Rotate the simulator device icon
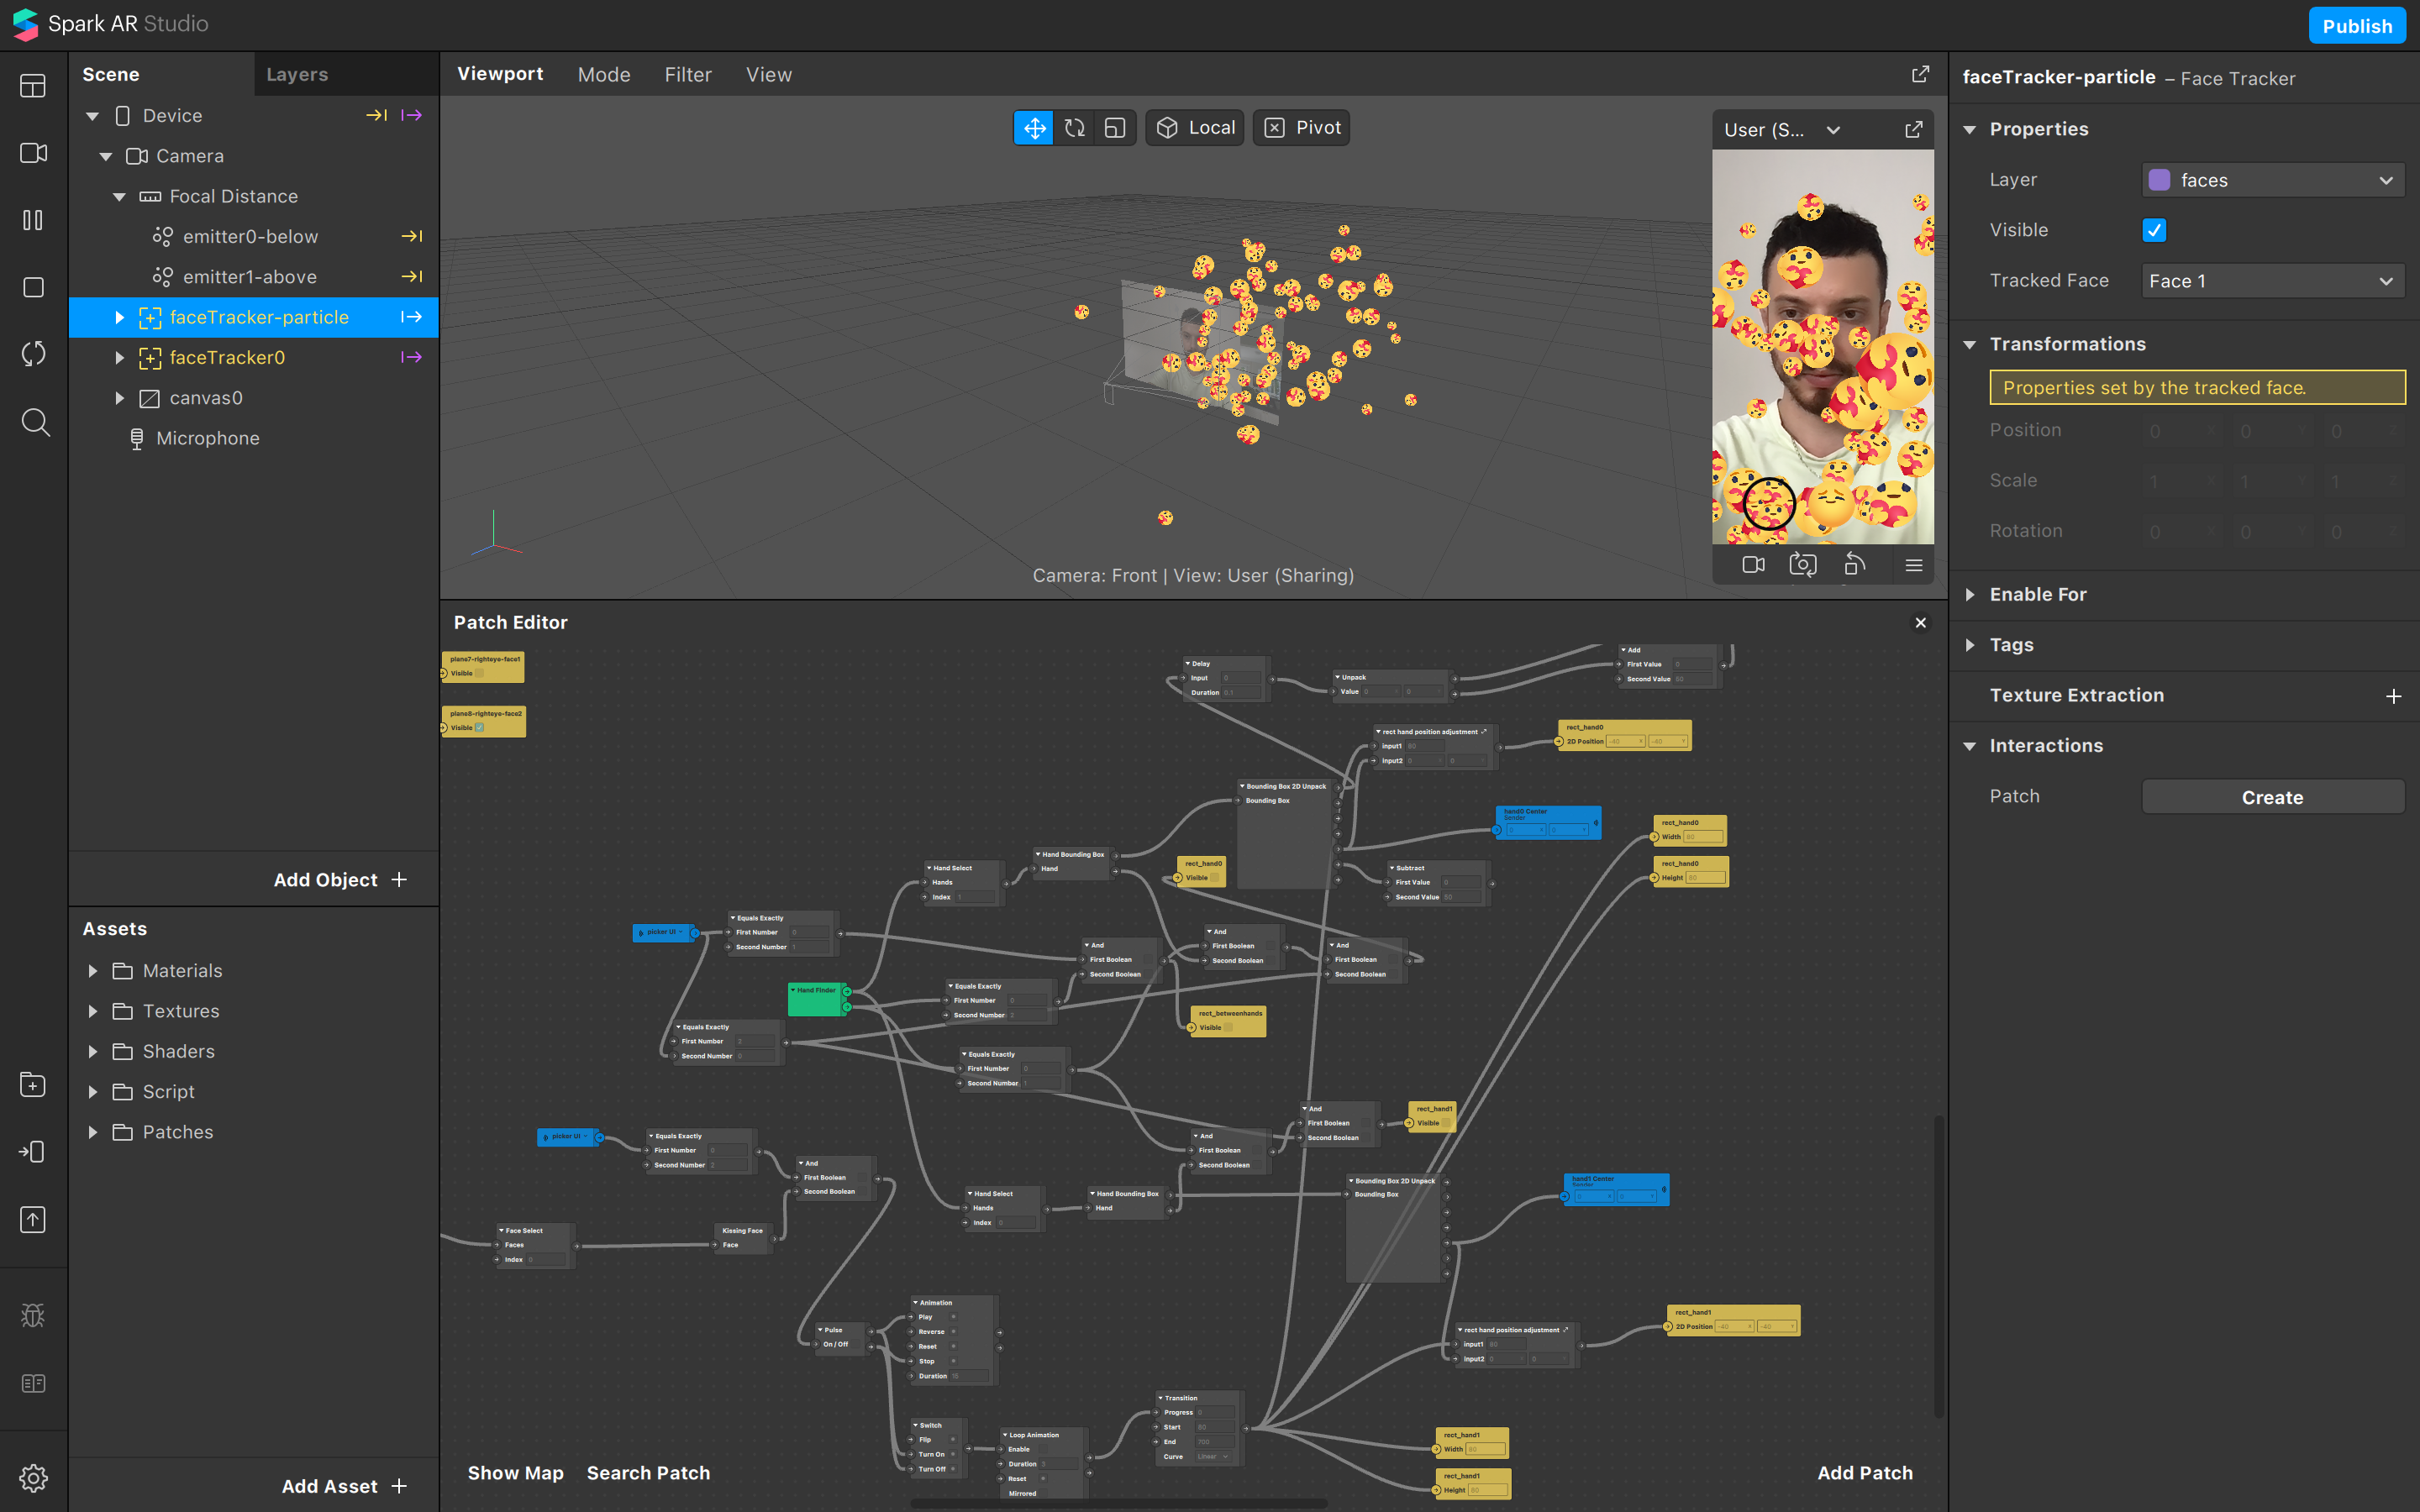Viewport: 2420px width, 1512px height. (1855, 565)
